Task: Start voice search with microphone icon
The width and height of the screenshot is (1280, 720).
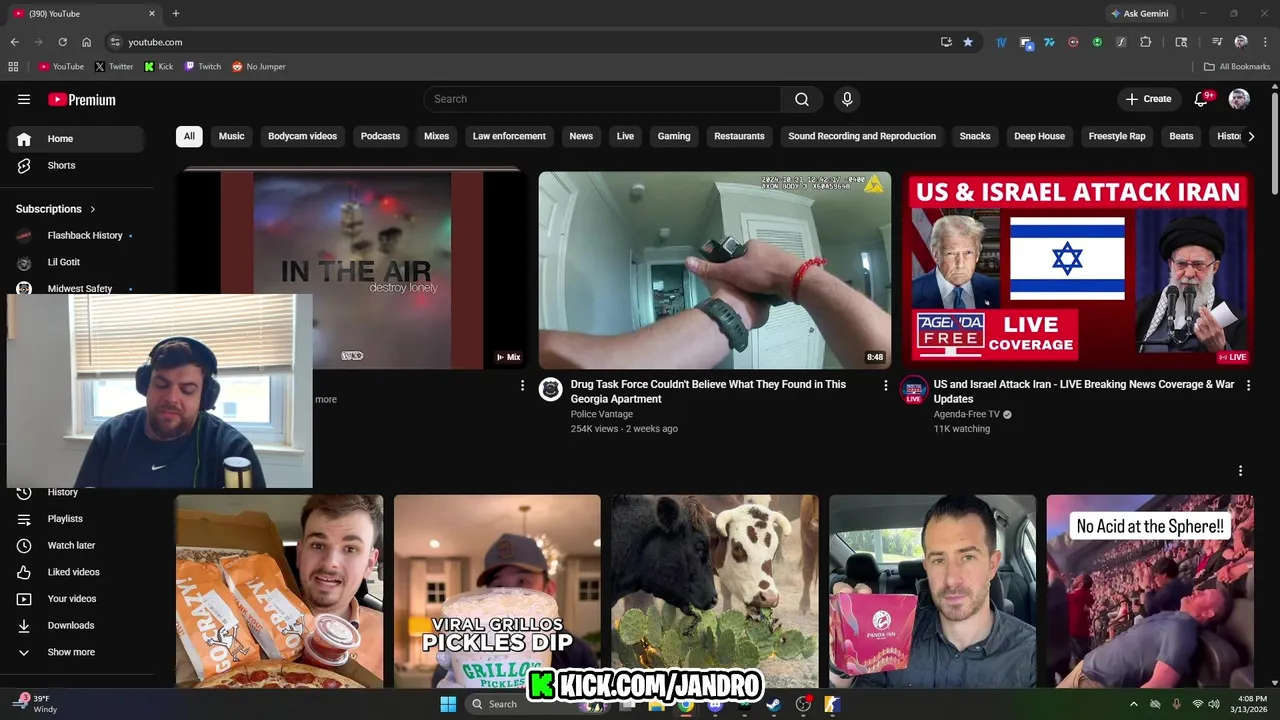Action: (x=847, y=99)
